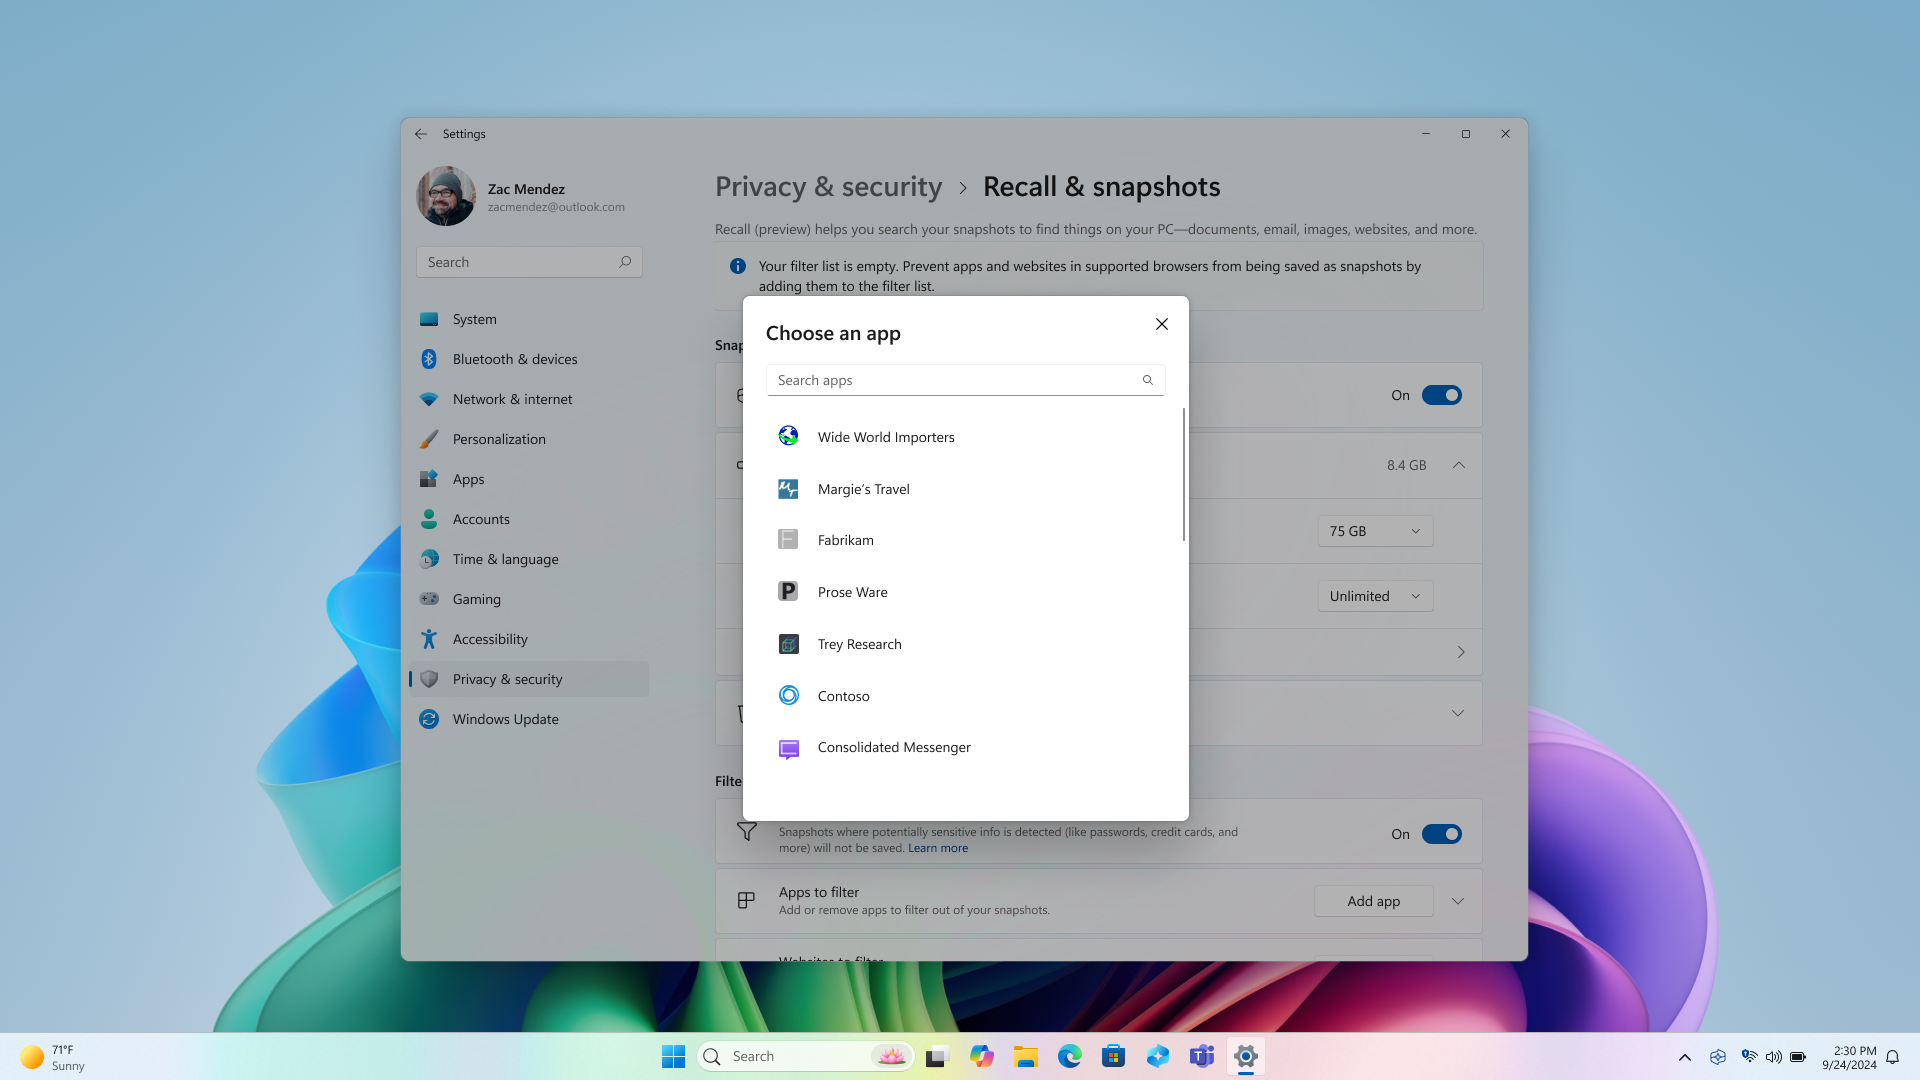
Task: Click the Trey Research app icon
Action: click(x=787, y=642)
